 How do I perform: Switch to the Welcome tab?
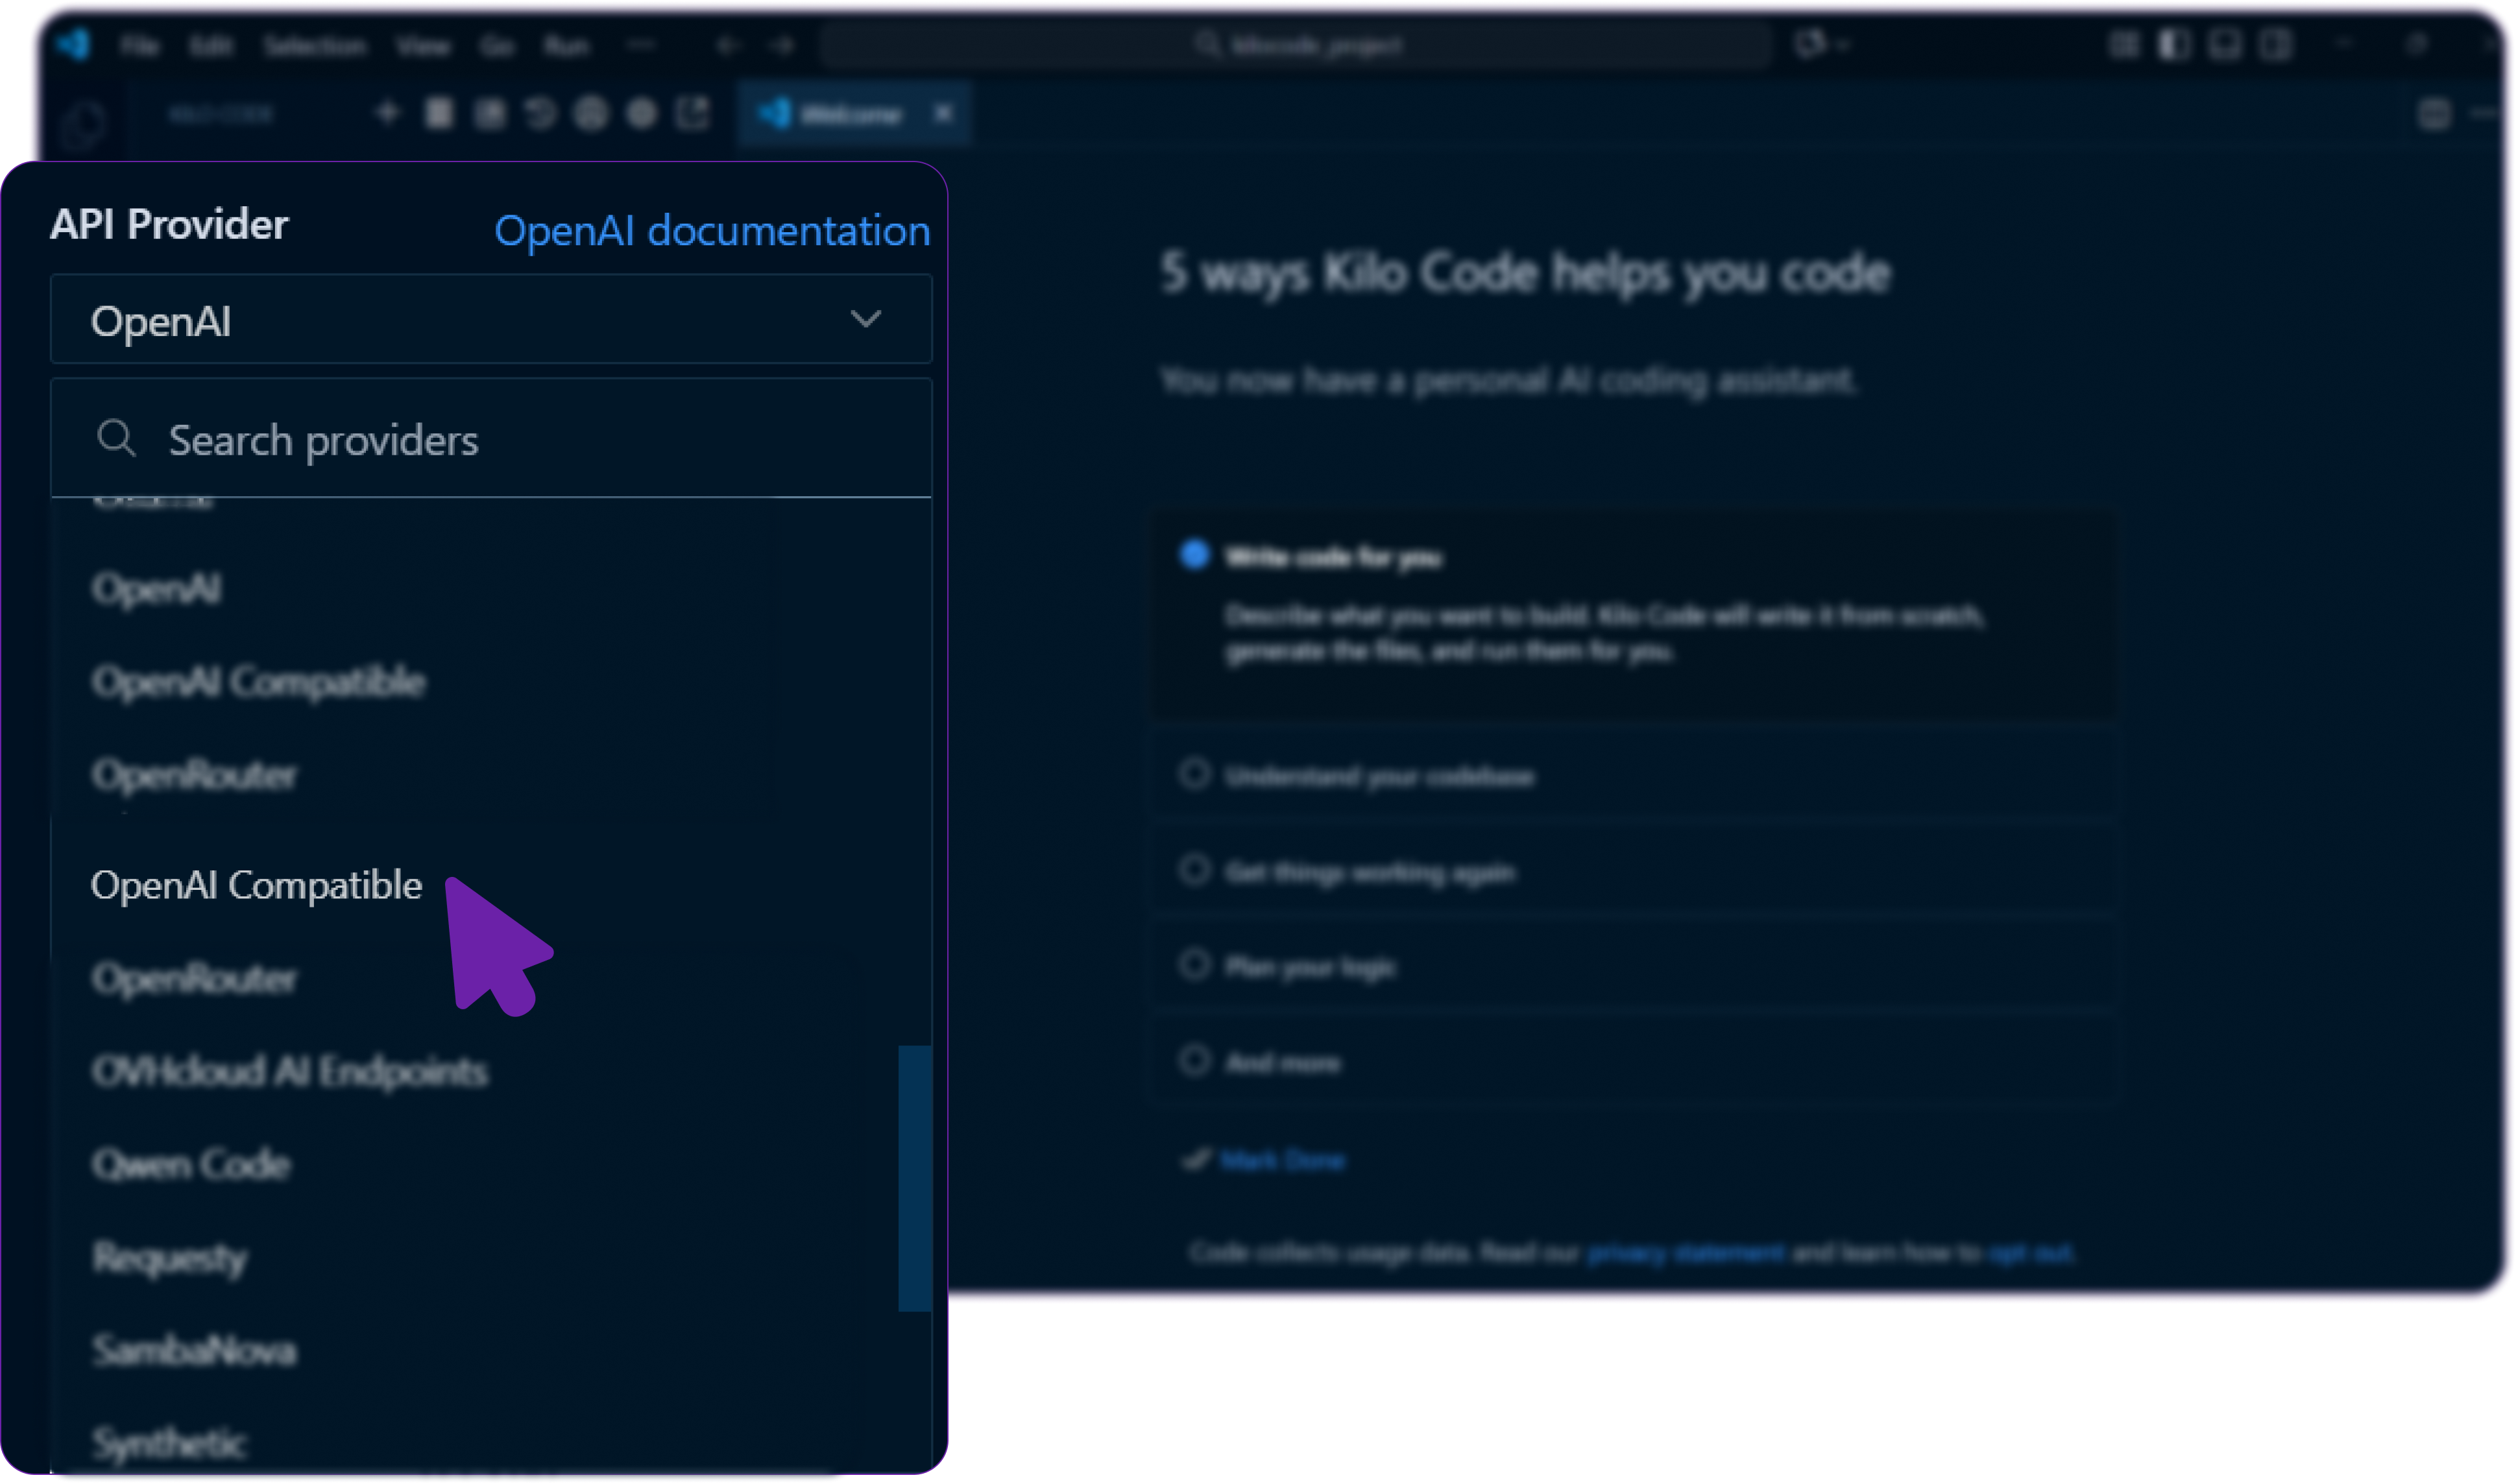click(x=852, y=113)
